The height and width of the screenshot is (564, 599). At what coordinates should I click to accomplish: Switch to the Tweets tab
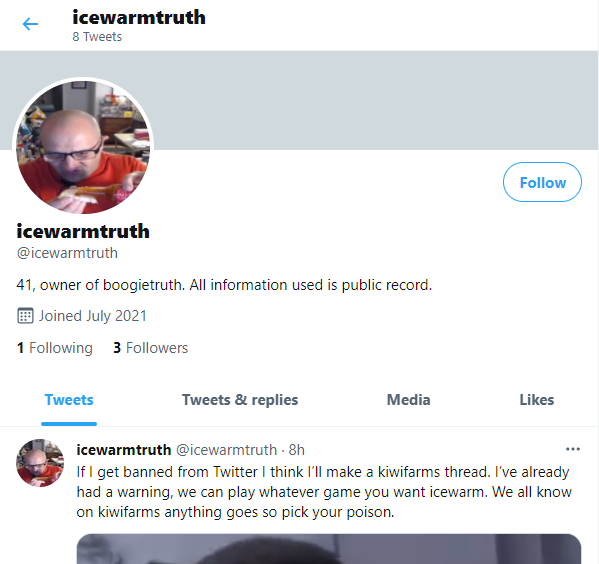pos(69,400)
